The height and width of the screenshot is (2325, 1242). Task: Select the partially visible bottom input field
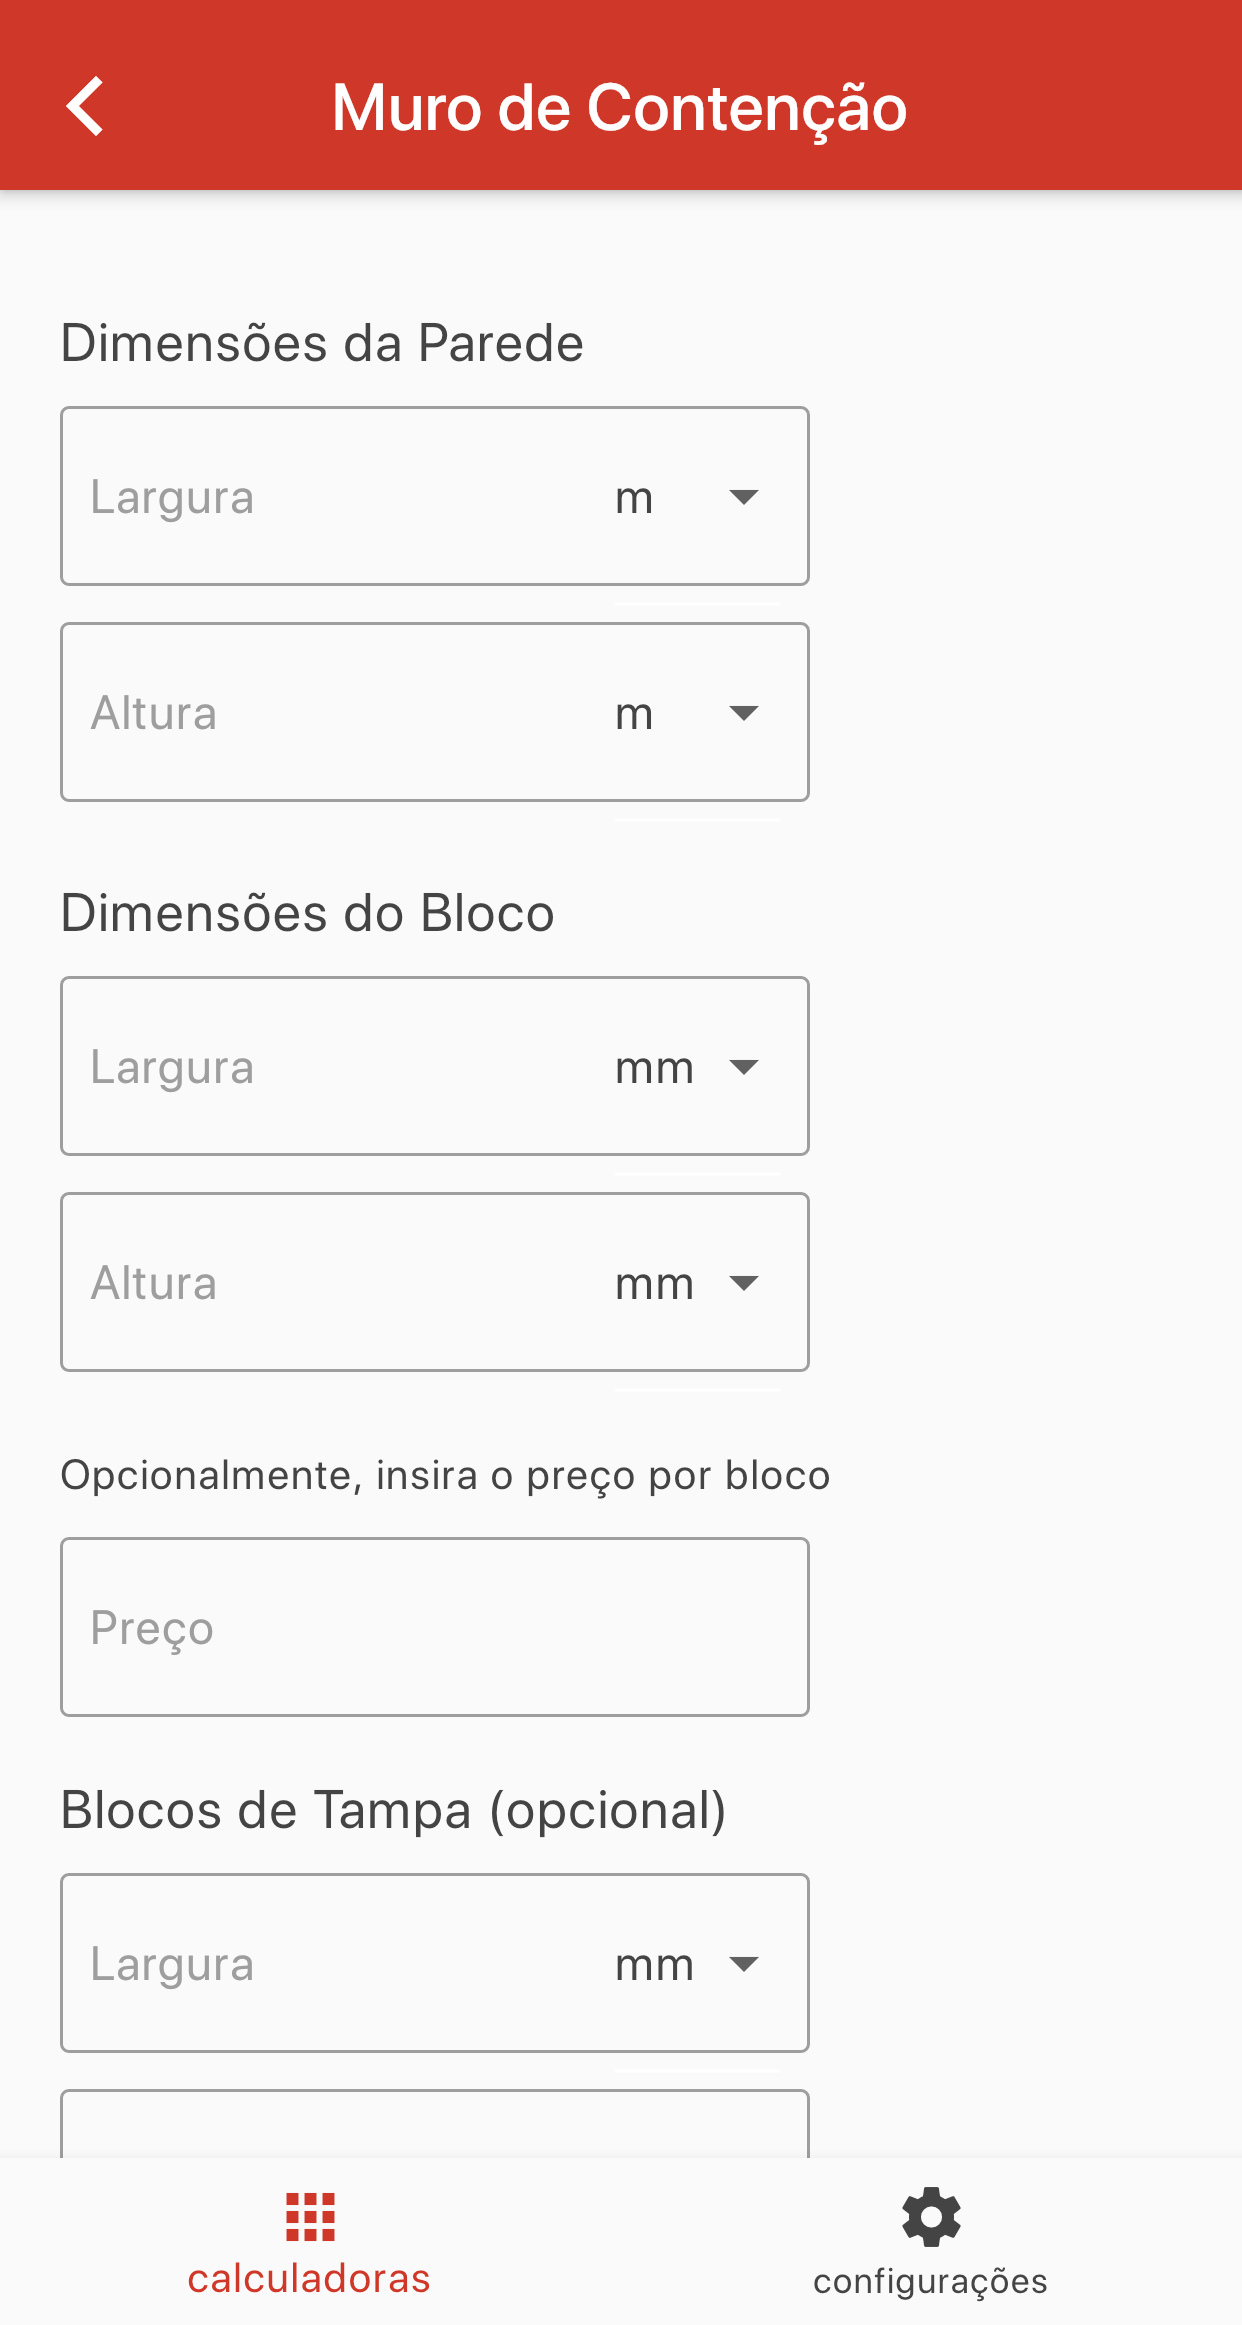(435, 2124)
